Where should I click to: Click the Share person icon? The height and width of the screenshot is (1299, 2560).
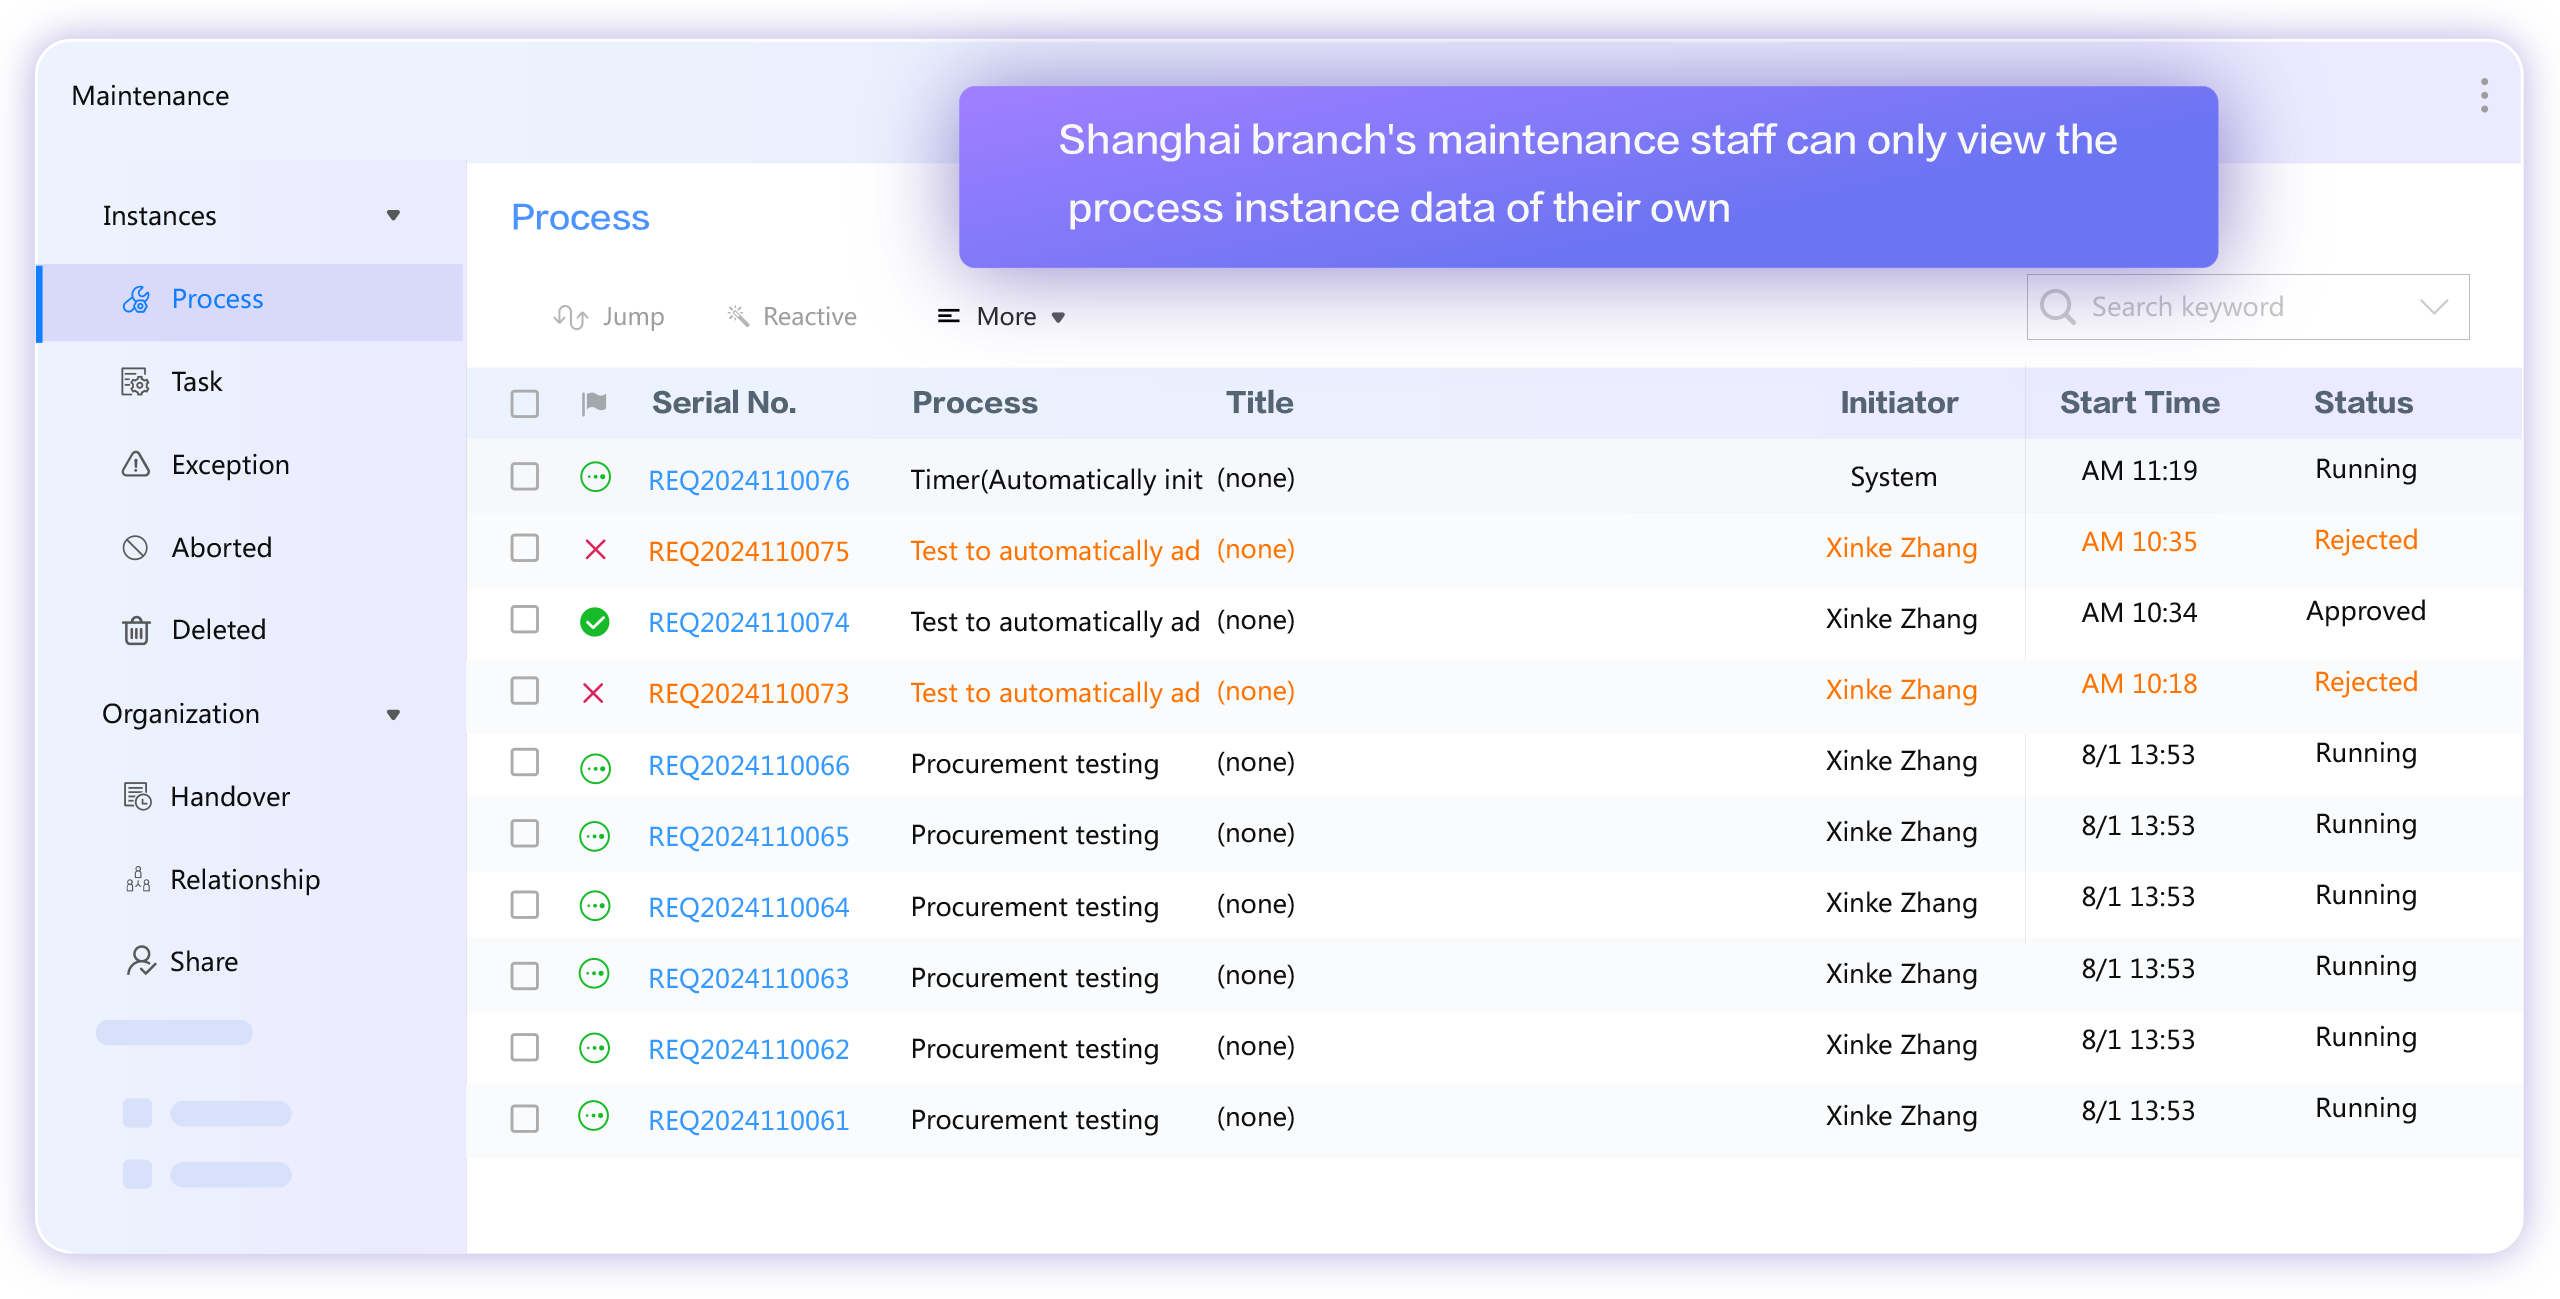(141, 962)
